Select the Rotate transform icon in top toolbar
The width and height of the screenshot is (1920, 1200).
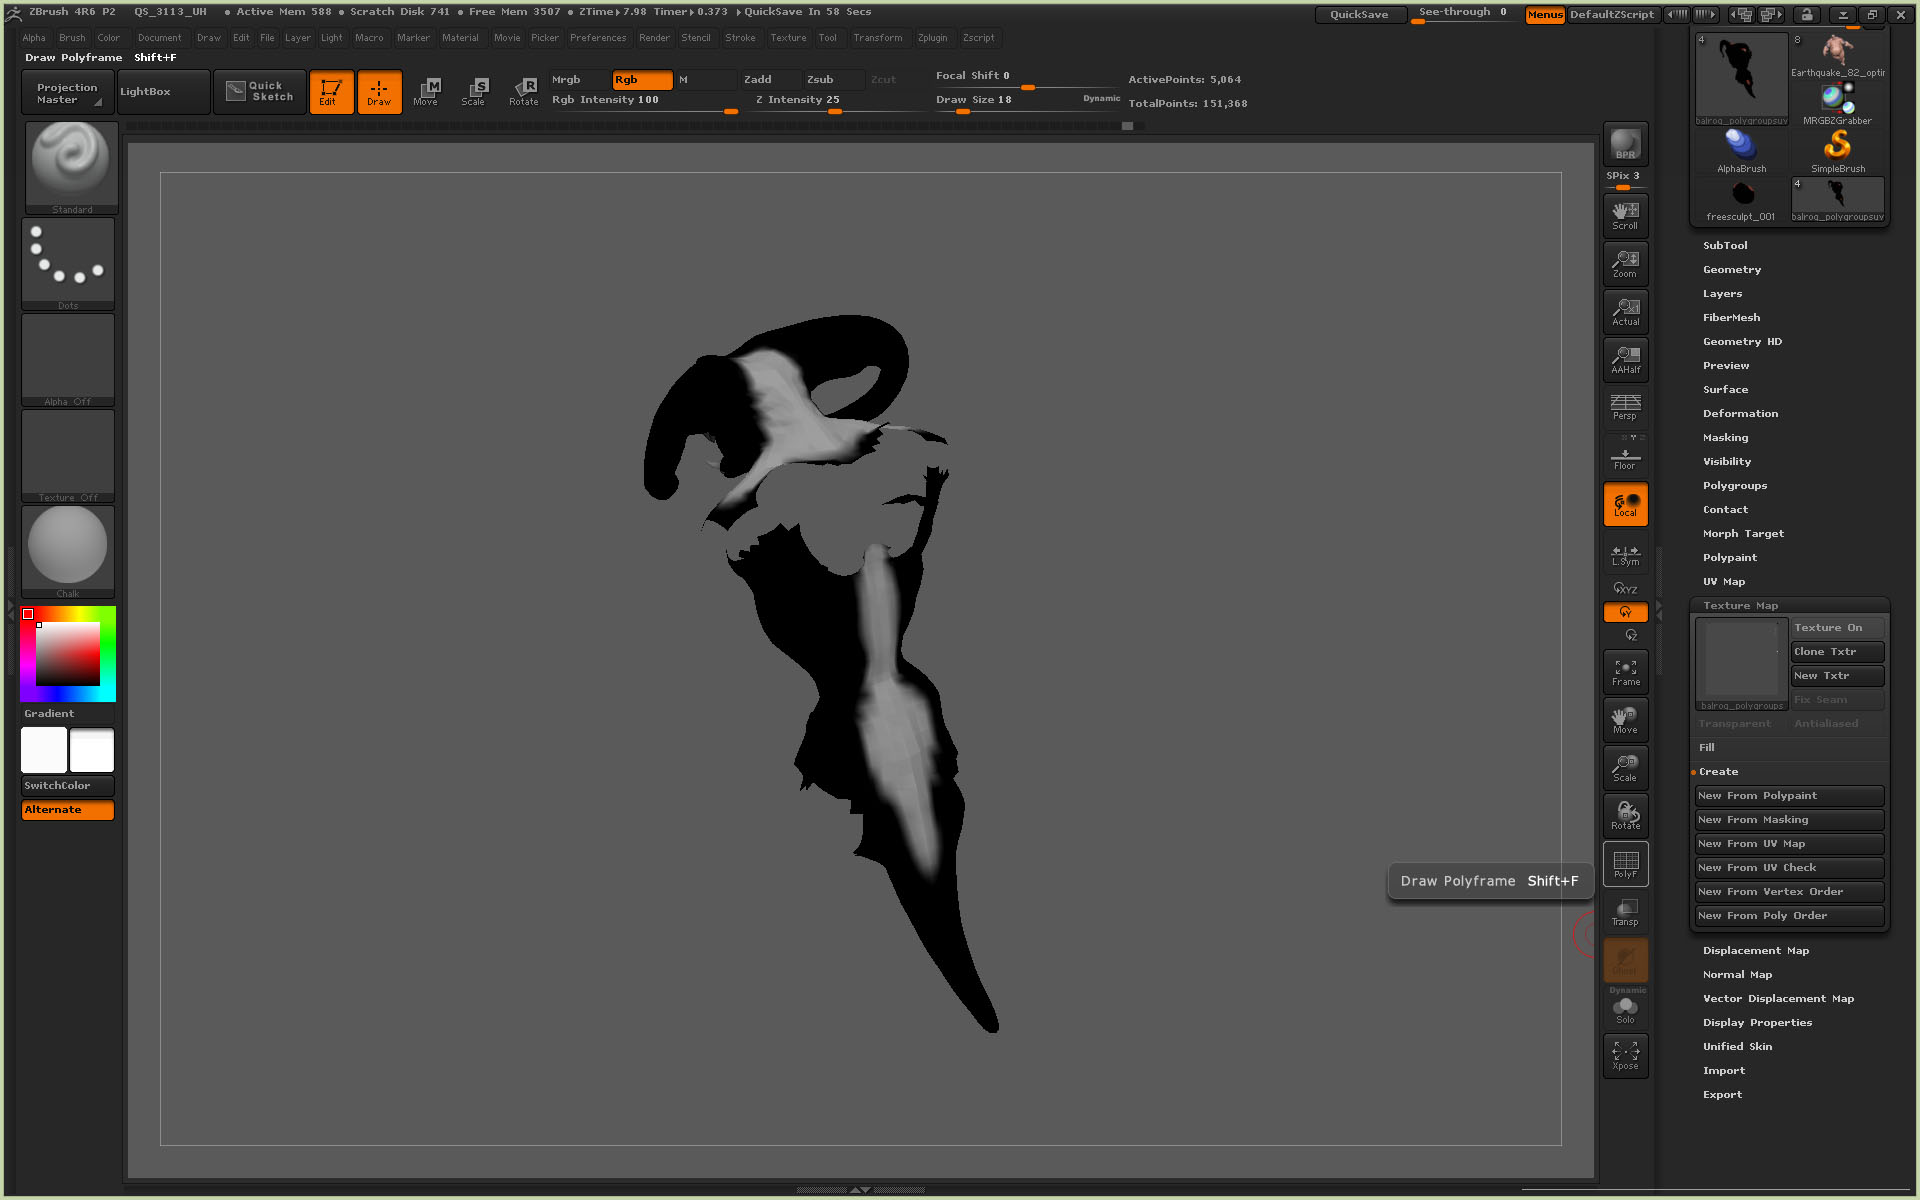pos(523,91)
